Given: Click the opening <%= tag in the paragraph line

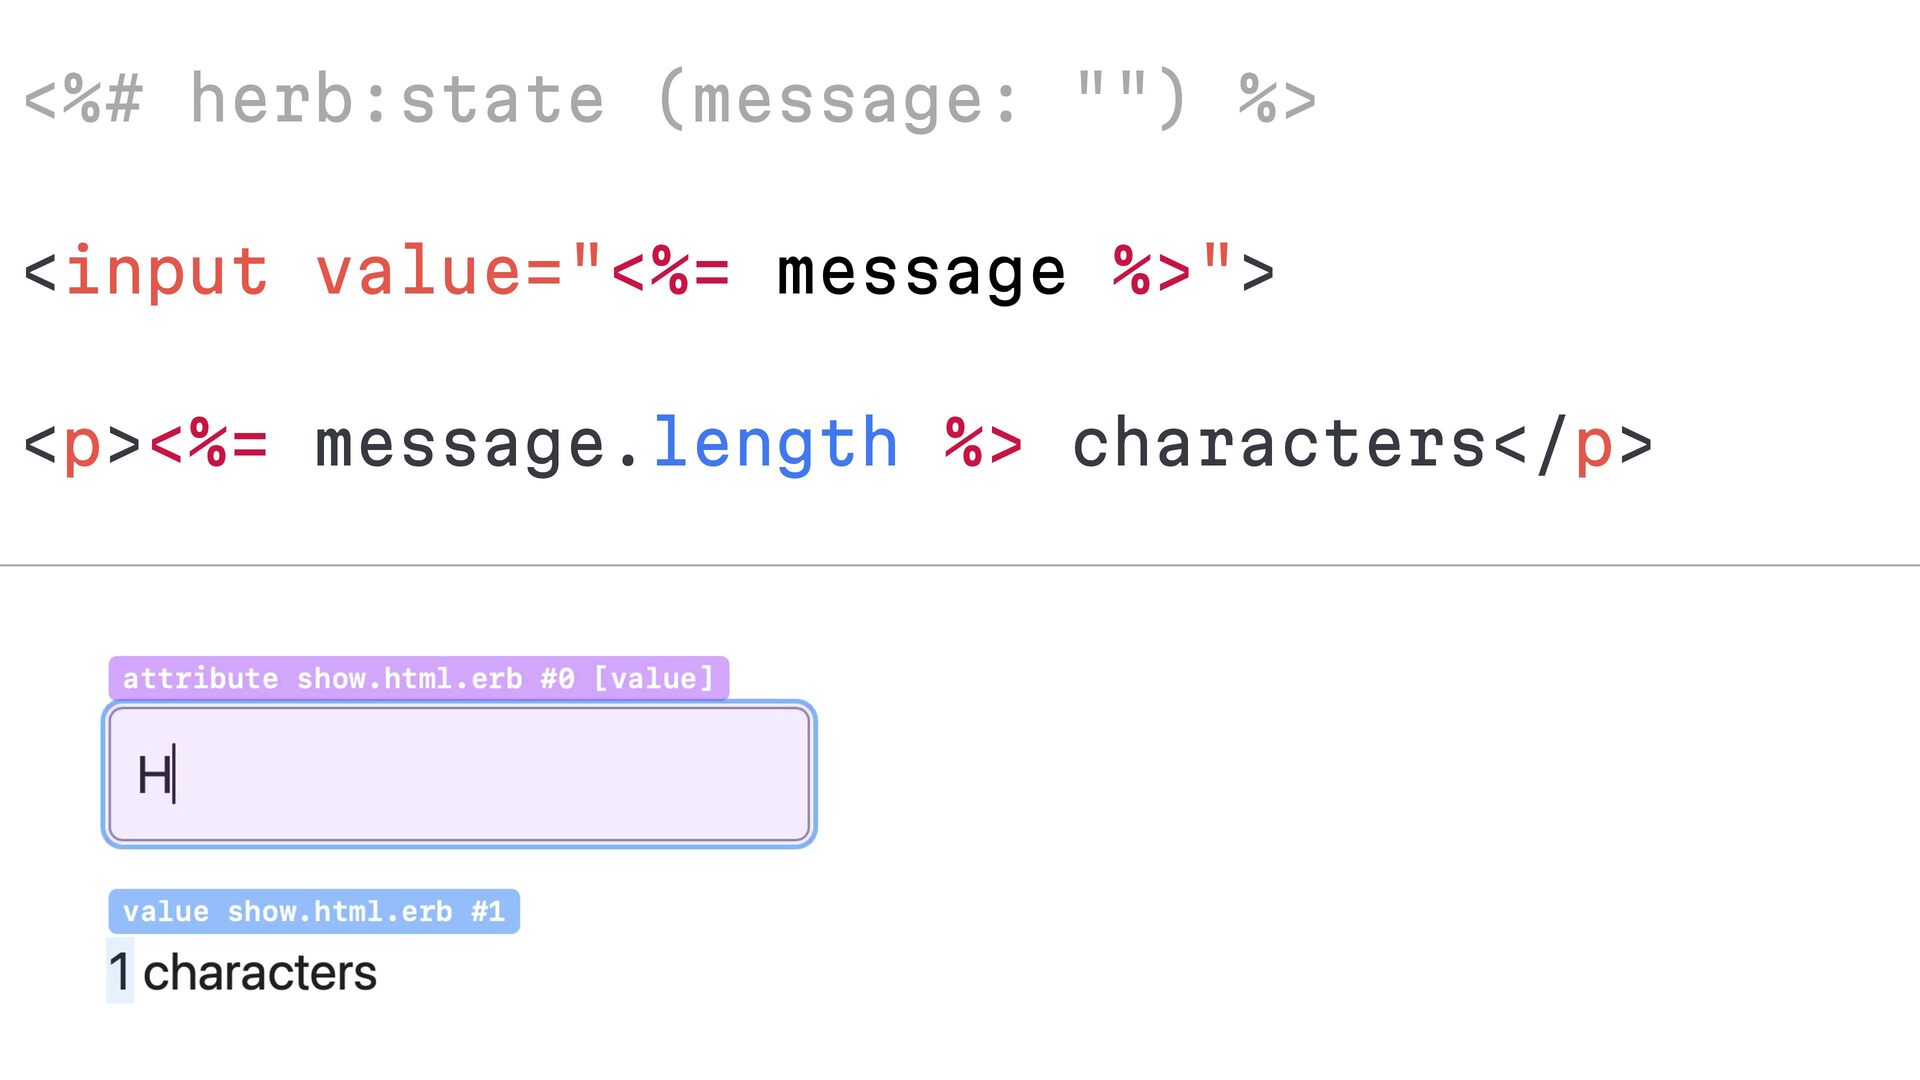Looking at the screenshot, I should (x=209, y=443).
